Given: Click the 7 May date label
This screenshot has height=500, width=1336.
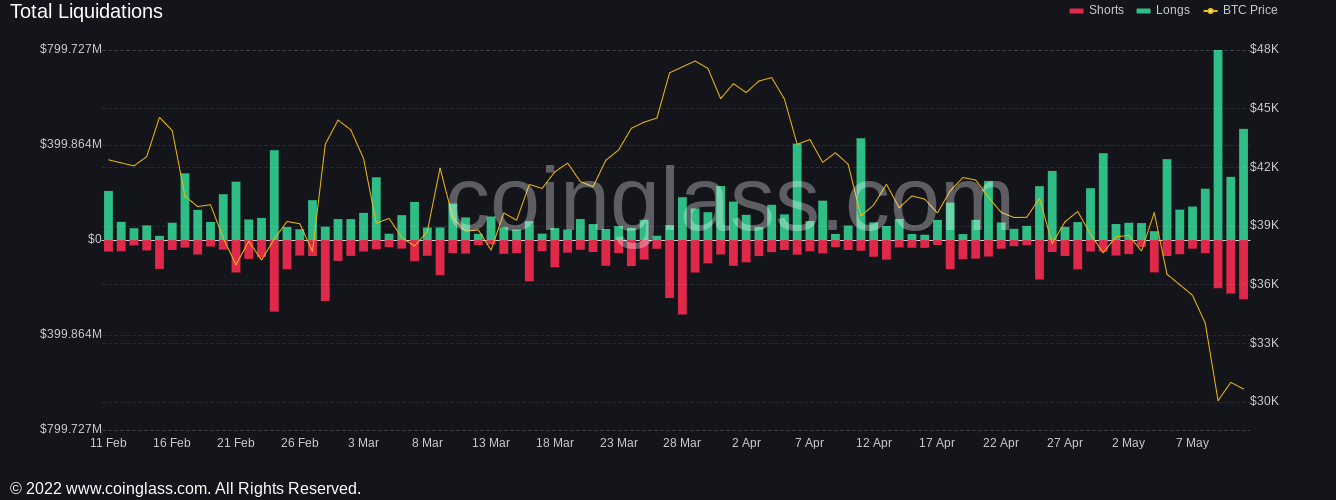Looking at the screenshot, I should click(1192, 443).
